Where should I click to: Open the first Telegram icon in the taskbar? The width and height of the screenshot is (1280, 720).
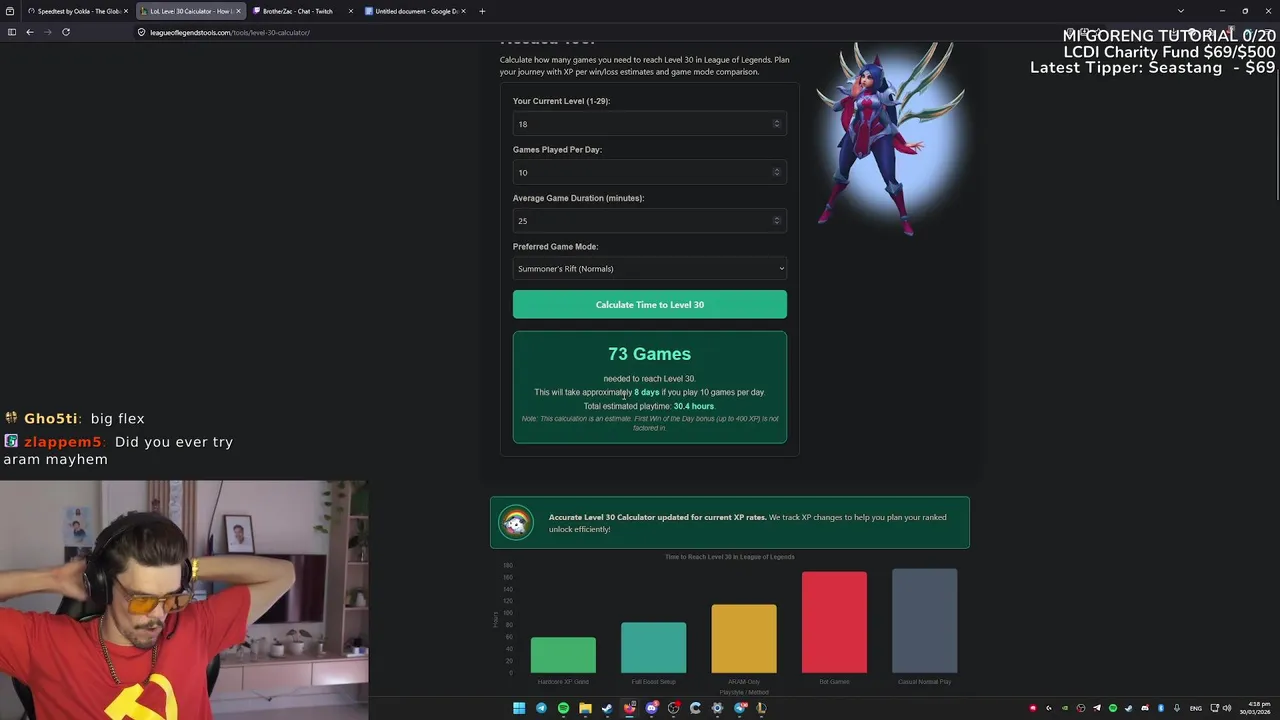tap(541, 708)
